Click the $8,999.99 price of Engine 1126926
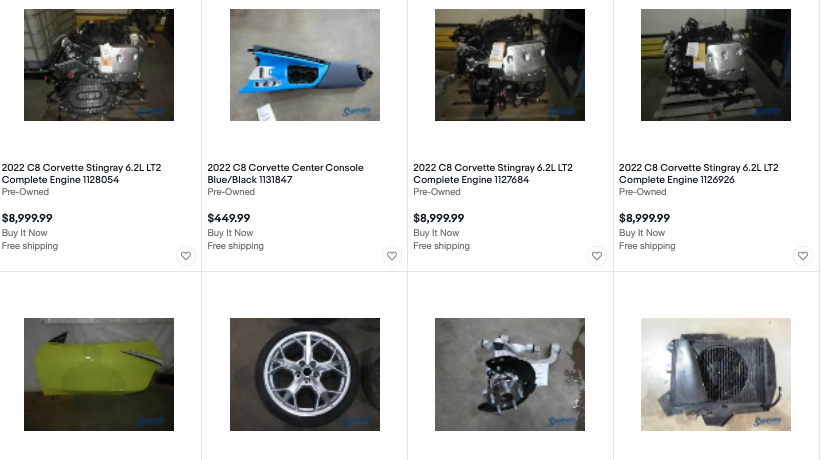The width and height of the screenshot is (821, 460). [645, 218]
